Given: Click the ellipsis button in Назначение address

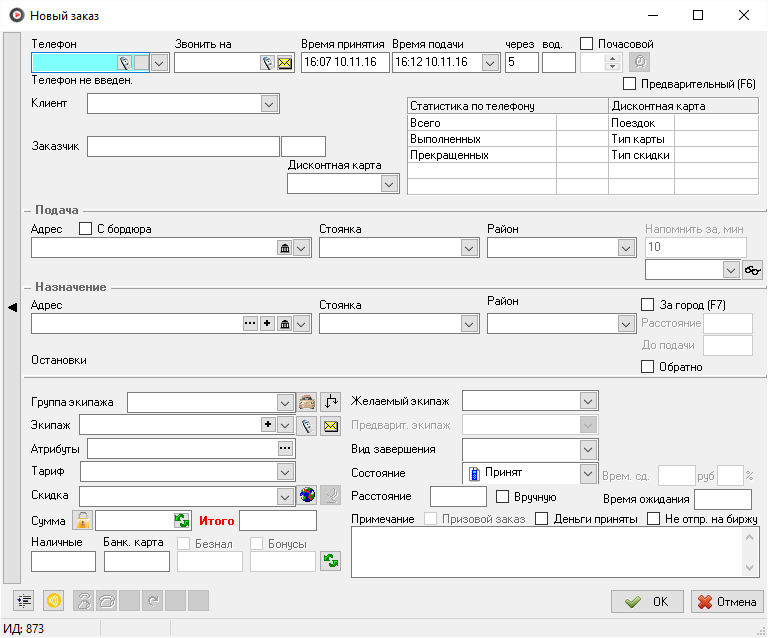Looking at the screenshot, I should [x=250, y=323].
